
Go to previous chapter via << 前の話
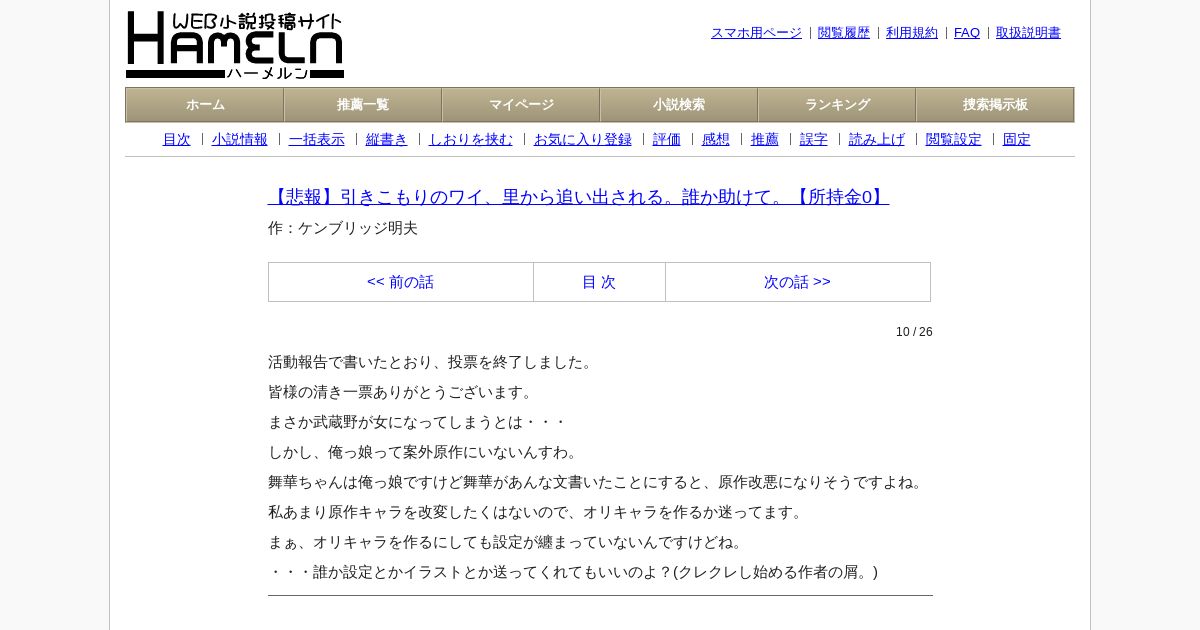click(x=401, y=282)
